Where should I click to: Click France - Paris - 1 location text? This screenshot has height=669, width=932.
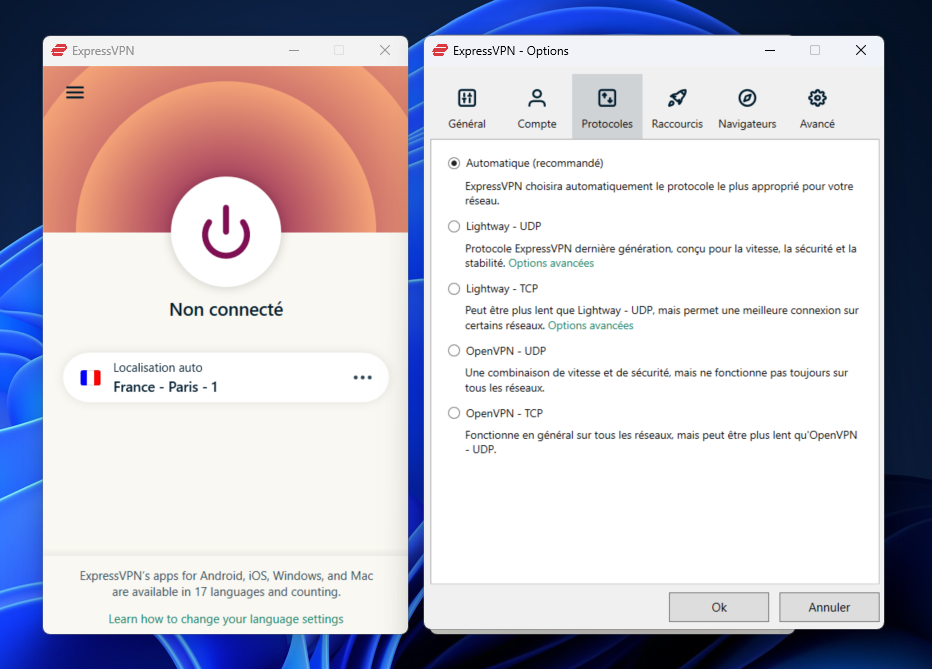165,387
